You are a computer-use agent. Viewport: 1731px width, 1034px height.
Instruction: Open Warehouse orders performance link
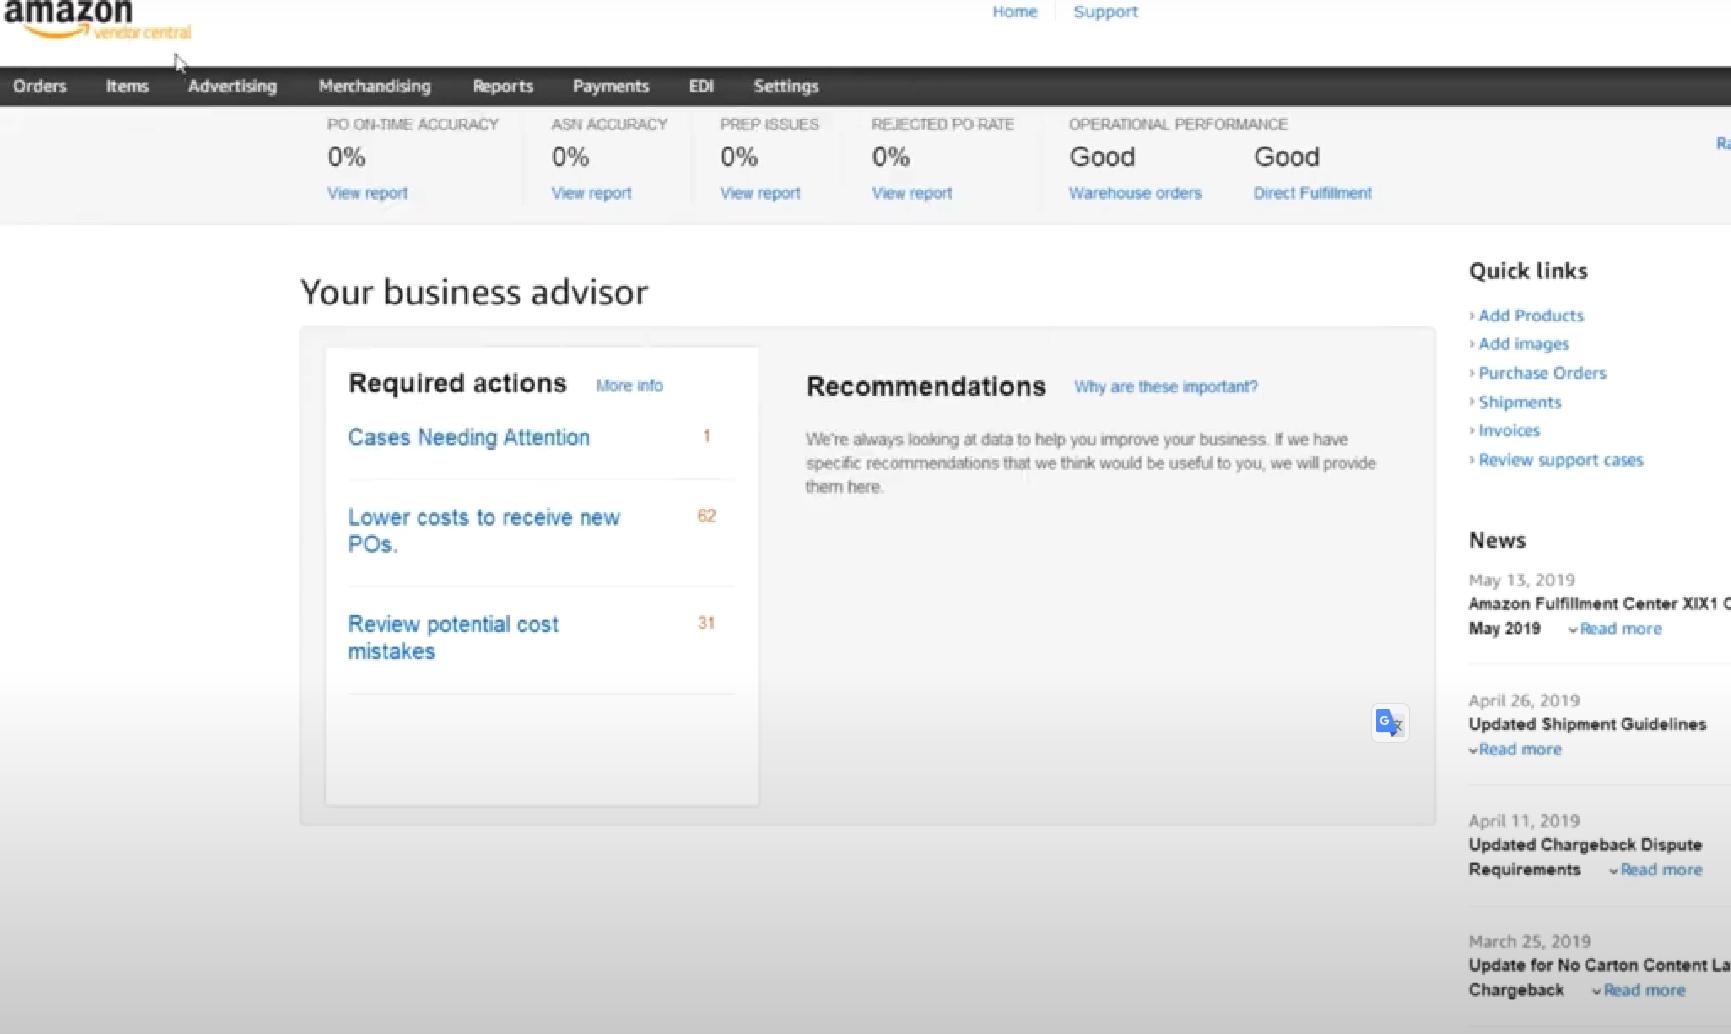[x=1134, y=193]
